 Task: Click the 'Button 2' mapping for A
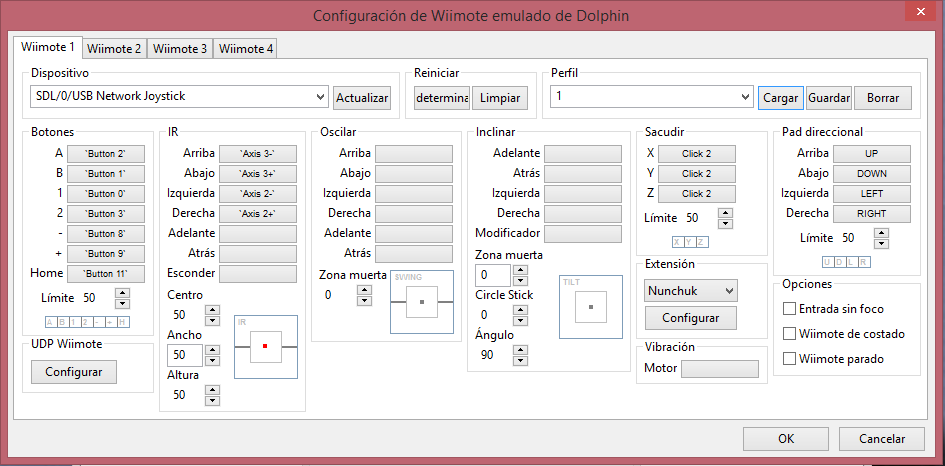point(106,154)
